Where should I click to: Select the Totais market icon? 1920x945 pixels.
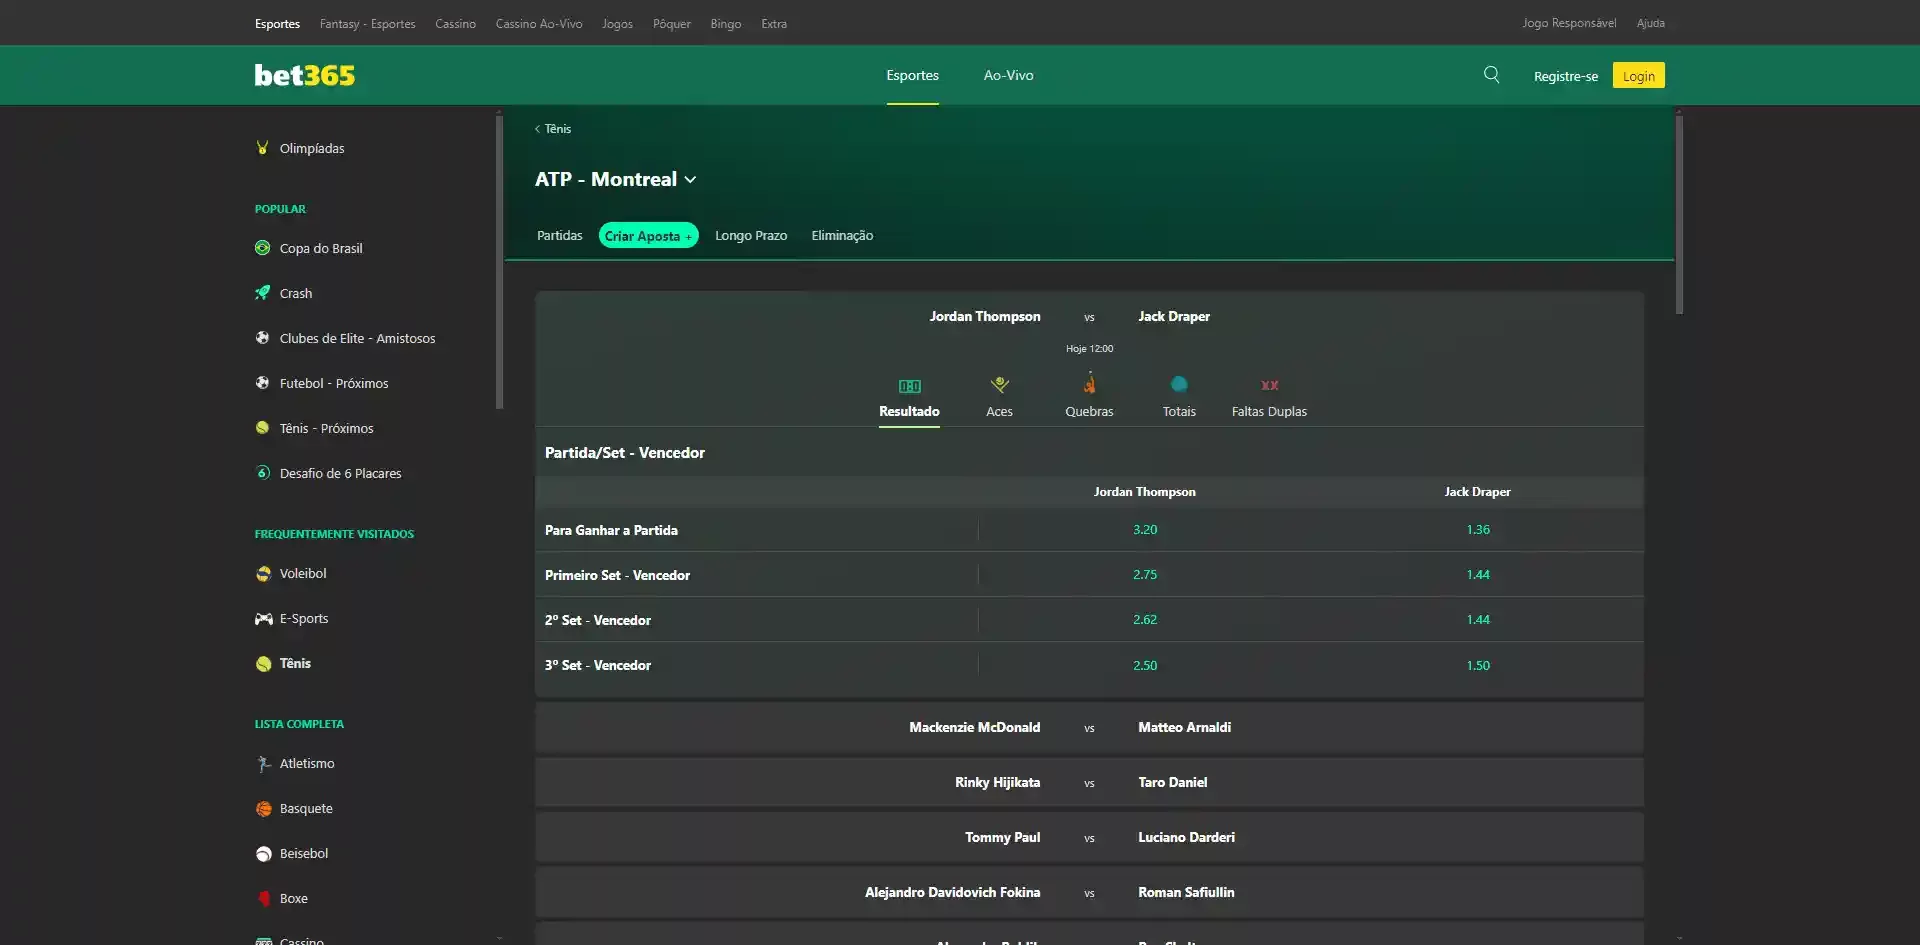coord(1179,395)
